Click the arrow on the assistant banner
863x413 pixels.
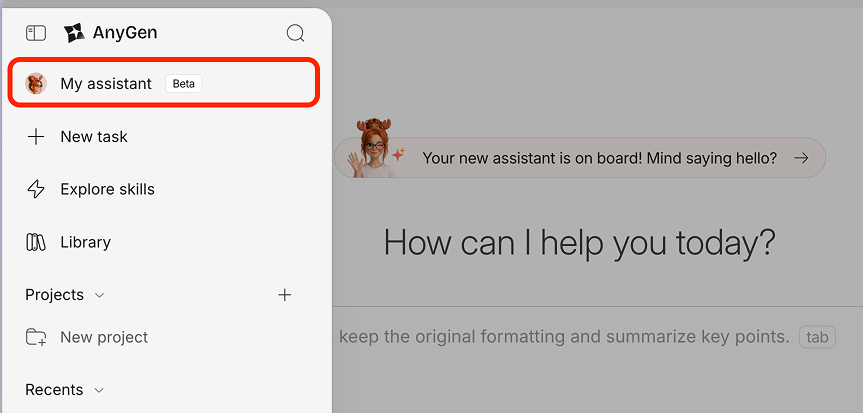click(x=801, y=158)
